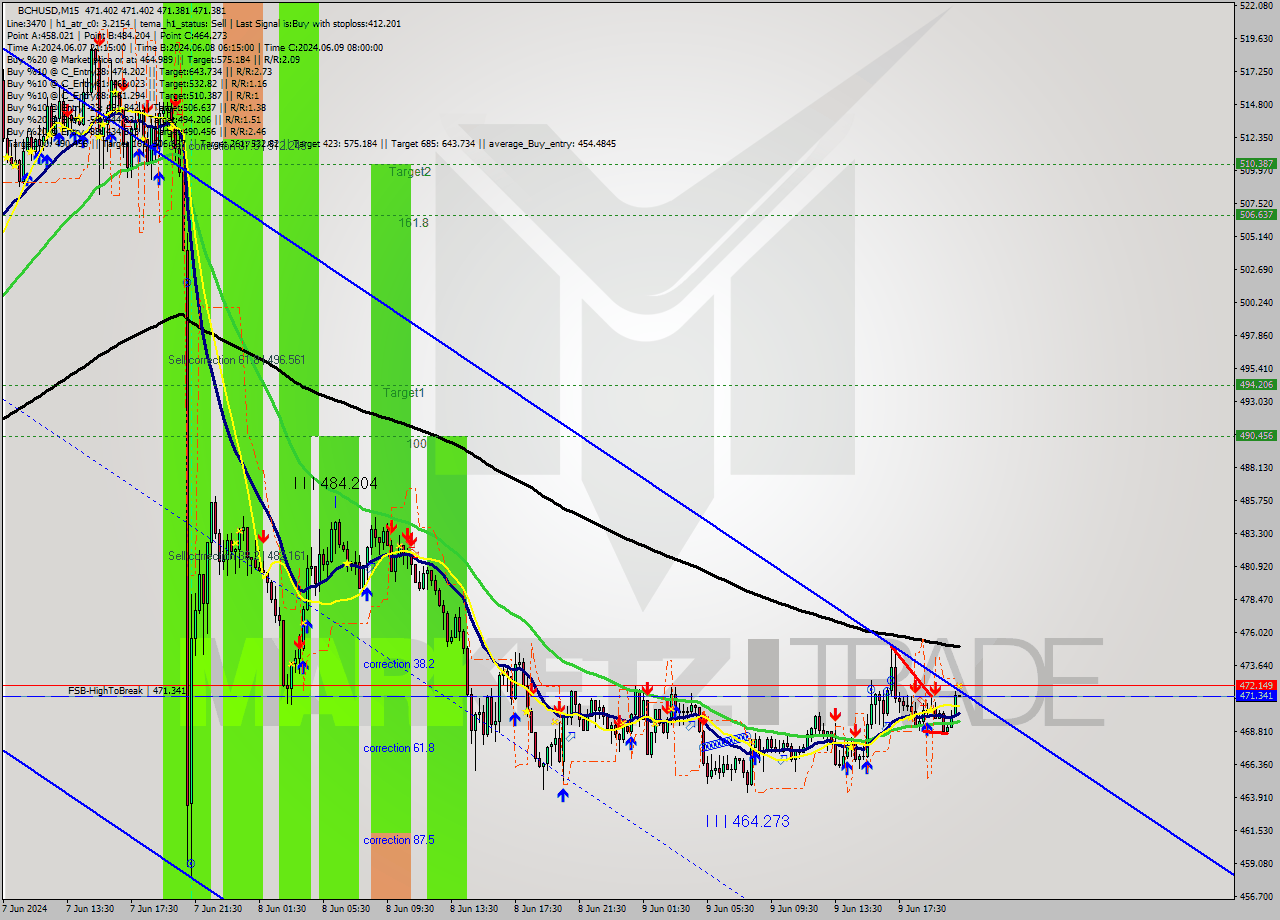
Task: Click the 514.800 price axis label
Action: (x=1256, y=105)
